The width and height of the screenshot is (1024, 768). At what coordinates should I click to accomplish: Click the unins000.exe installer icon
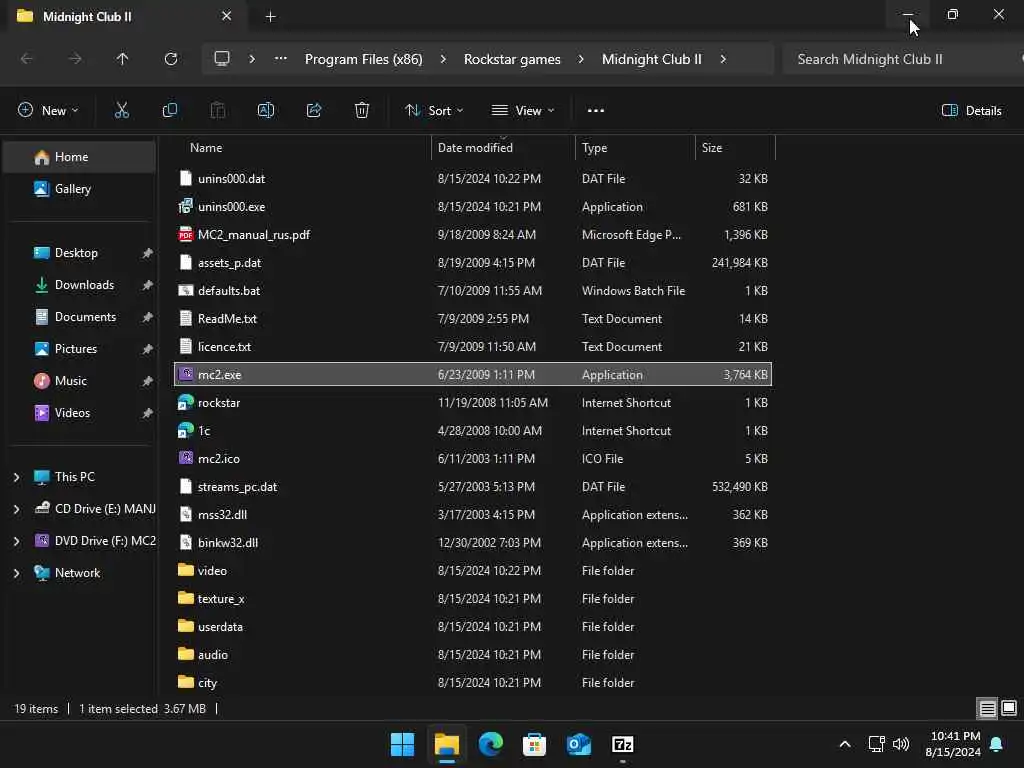185,206
